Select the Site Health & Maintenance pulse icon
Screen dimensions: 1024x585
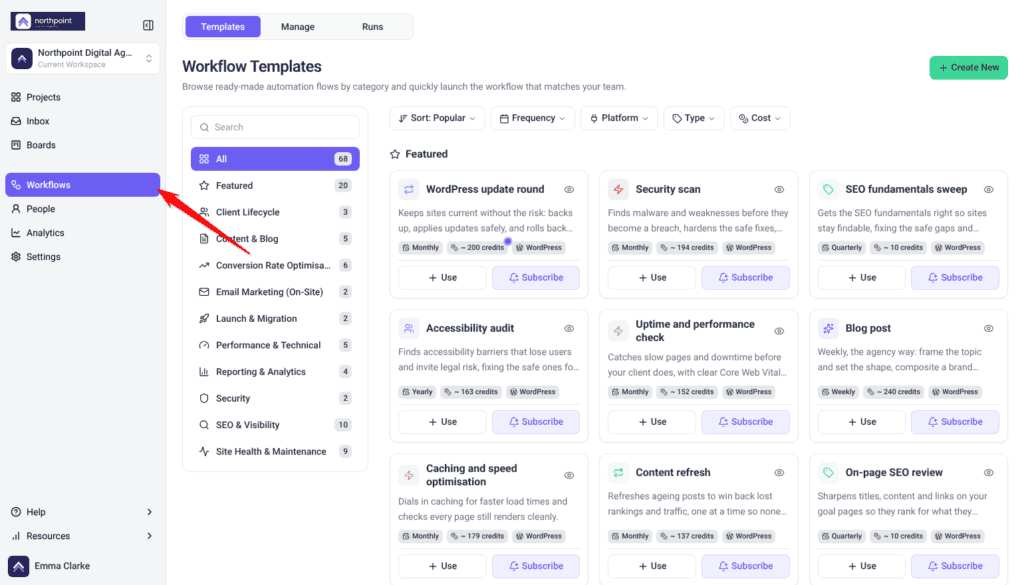coord(204,451)
